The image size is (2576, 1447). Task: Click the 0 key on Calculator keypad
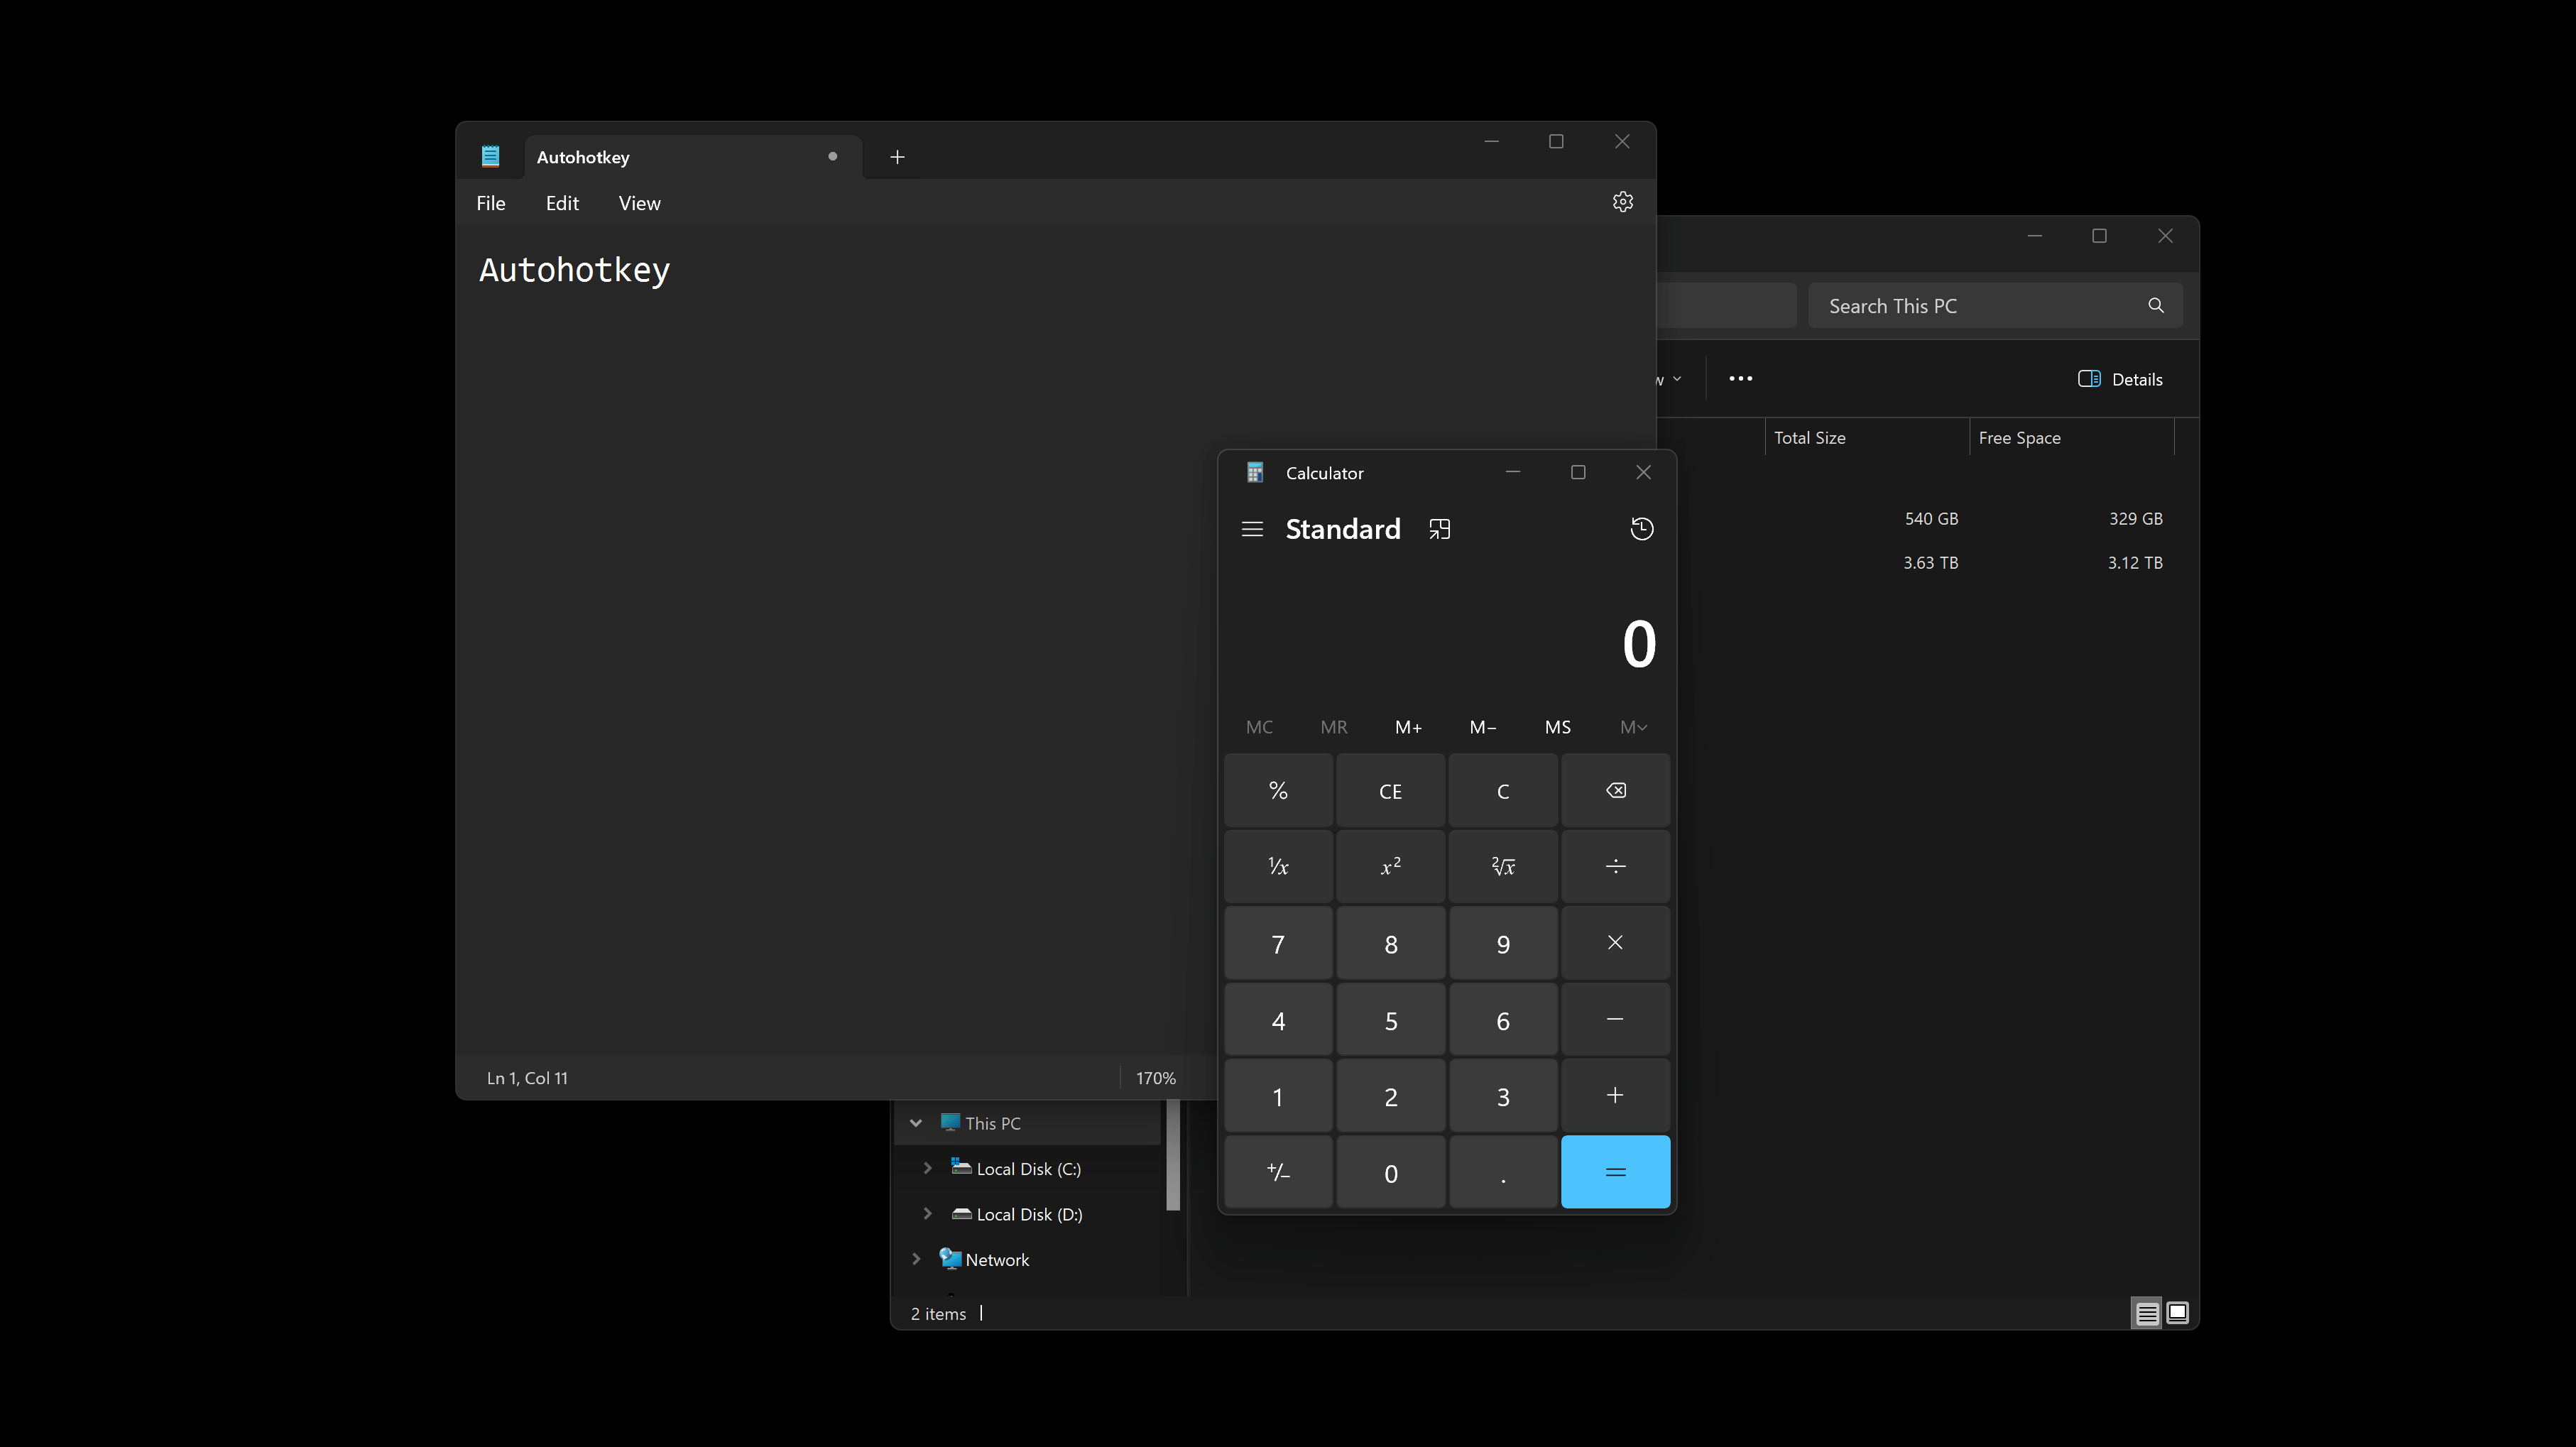[1390, 1172]
